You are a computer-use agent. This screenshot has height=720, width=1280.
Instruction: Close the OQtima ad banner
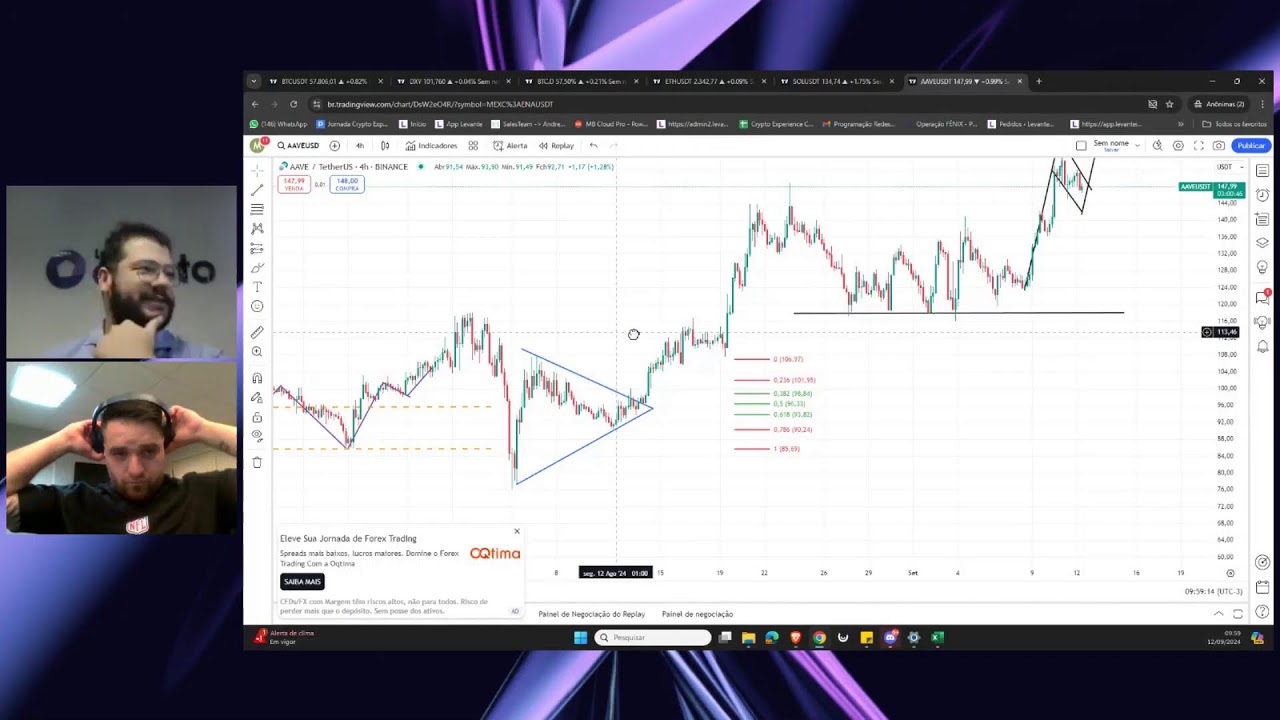(x=517, y=531)
